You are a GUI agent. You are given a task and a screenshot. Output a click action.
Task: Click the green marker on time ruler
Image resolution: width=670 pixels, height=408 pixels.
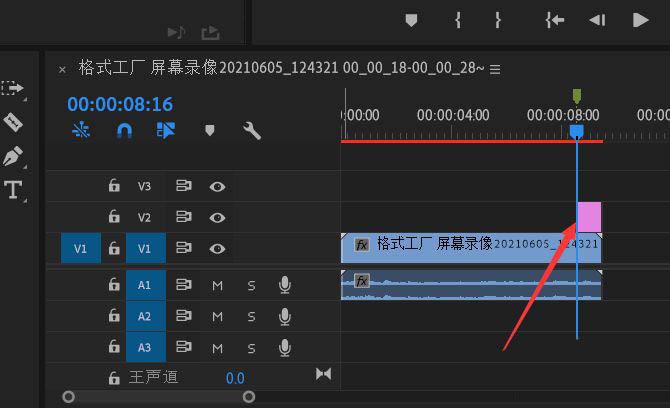tap(577, 96)
